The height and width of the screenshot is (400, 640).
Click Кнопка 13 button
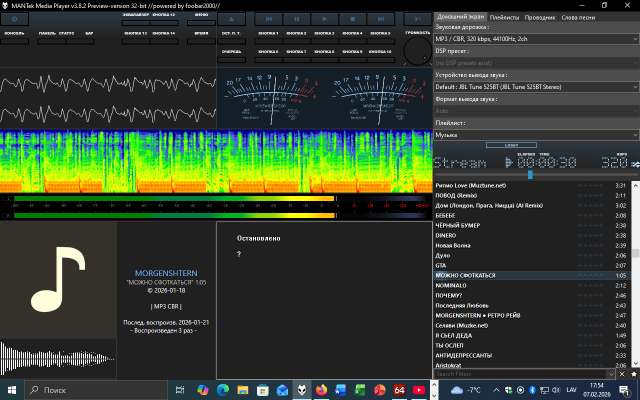pos(136,41)
